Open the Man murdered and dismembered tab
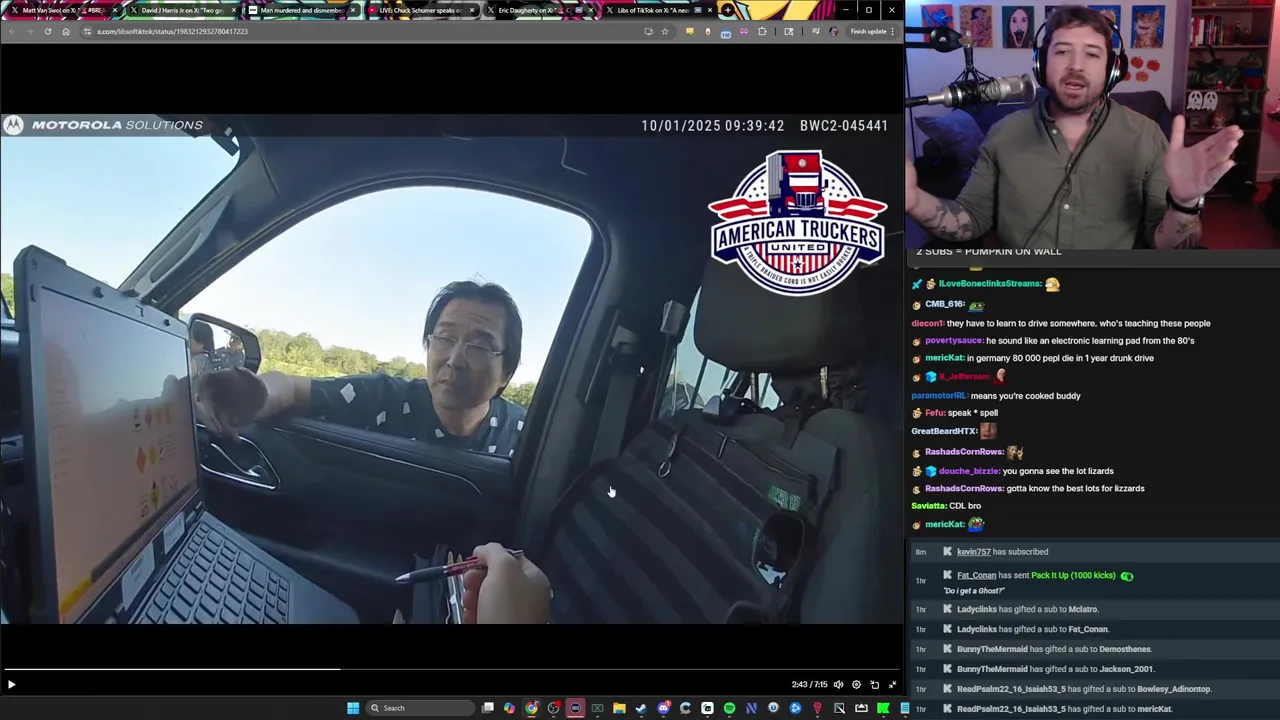The height and width of the screenshot is (720, 1280). (x=302, y=10)
